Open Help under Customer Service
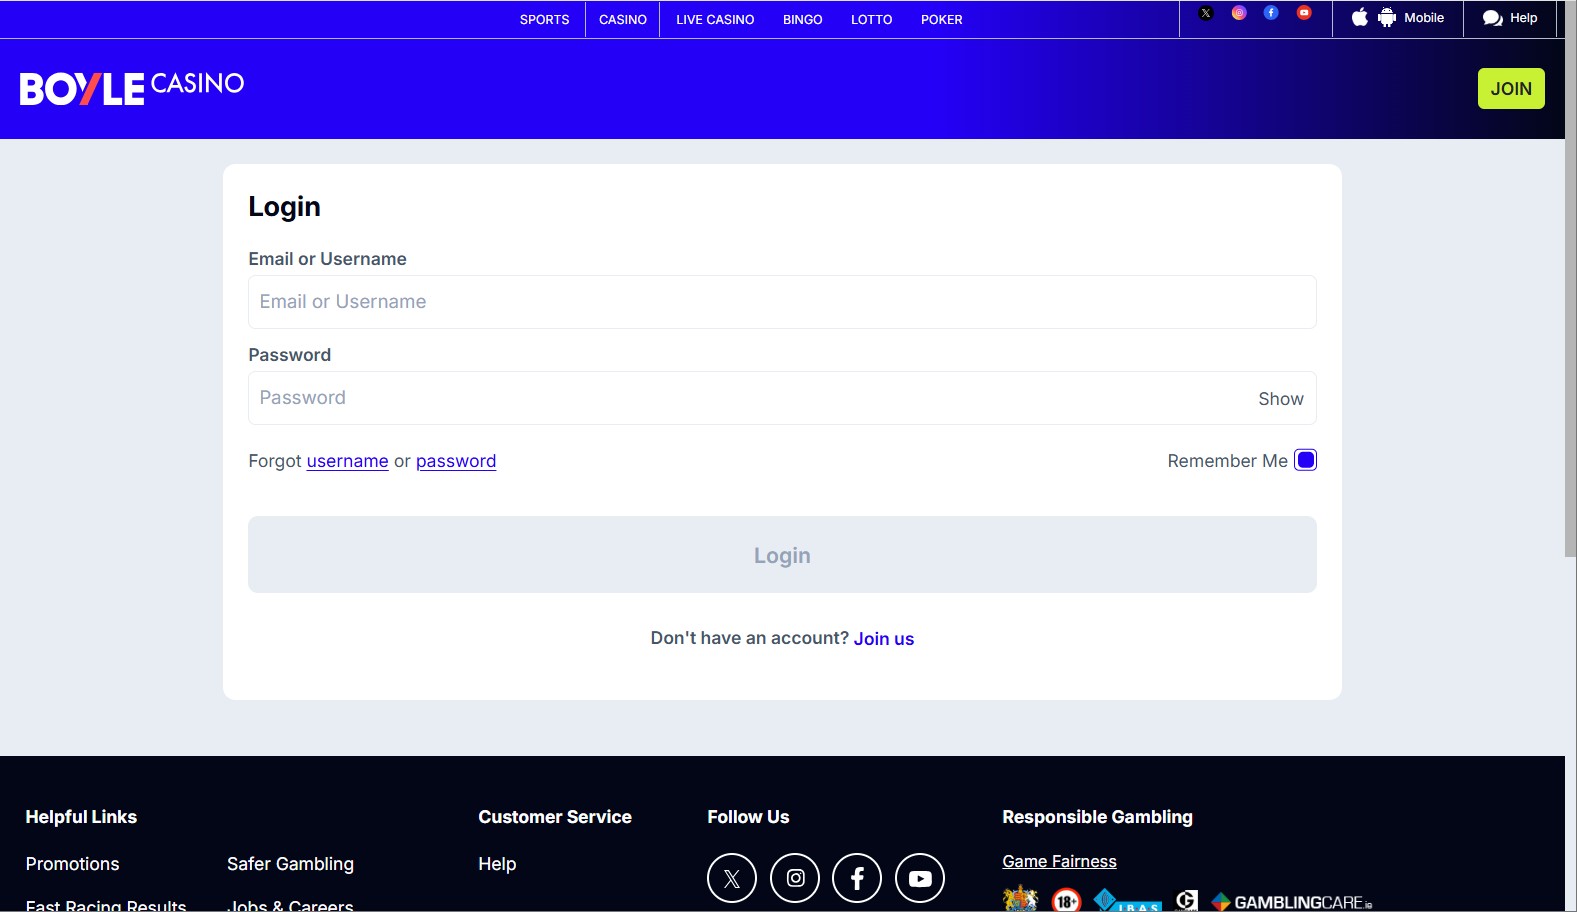Viewport: 1577px width, 912px height. (x=497, y=864)
